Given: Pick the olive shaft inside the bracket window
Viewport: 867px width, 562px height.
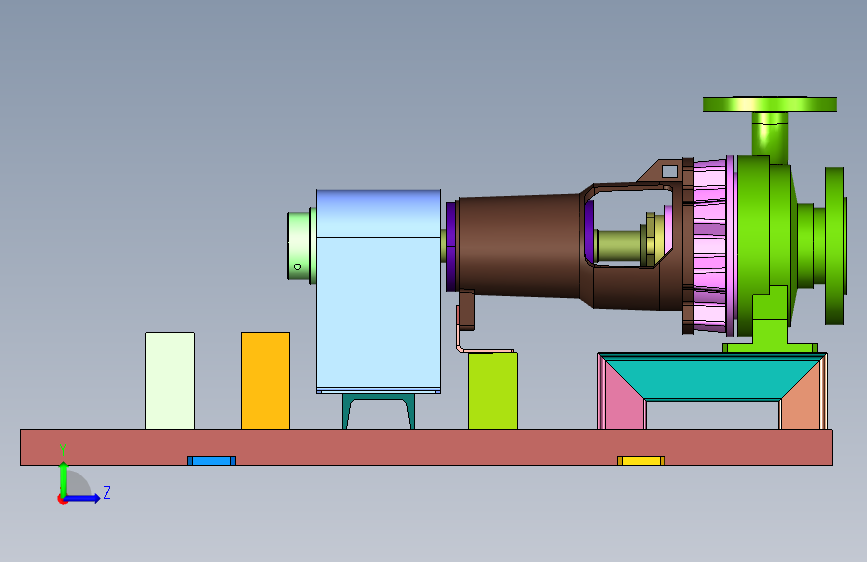Looking at the screenshot, I should coord(618,246).
